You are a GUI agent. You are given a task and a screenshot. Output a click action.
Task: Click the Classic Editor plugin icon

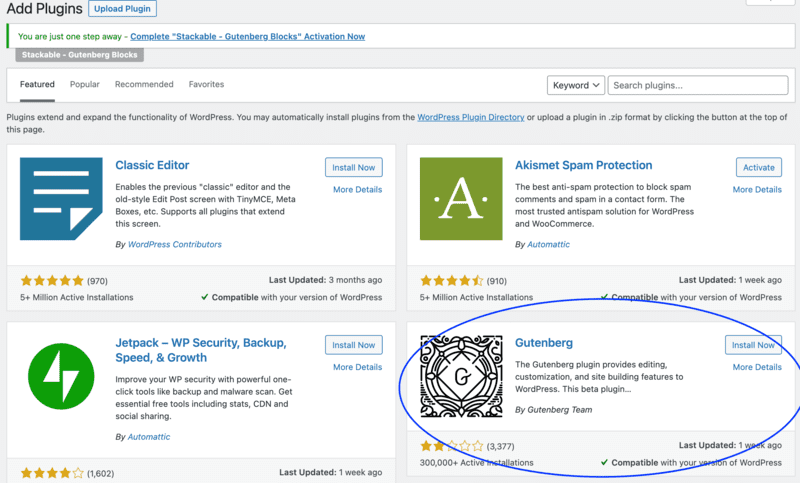(x=61, y=198)
